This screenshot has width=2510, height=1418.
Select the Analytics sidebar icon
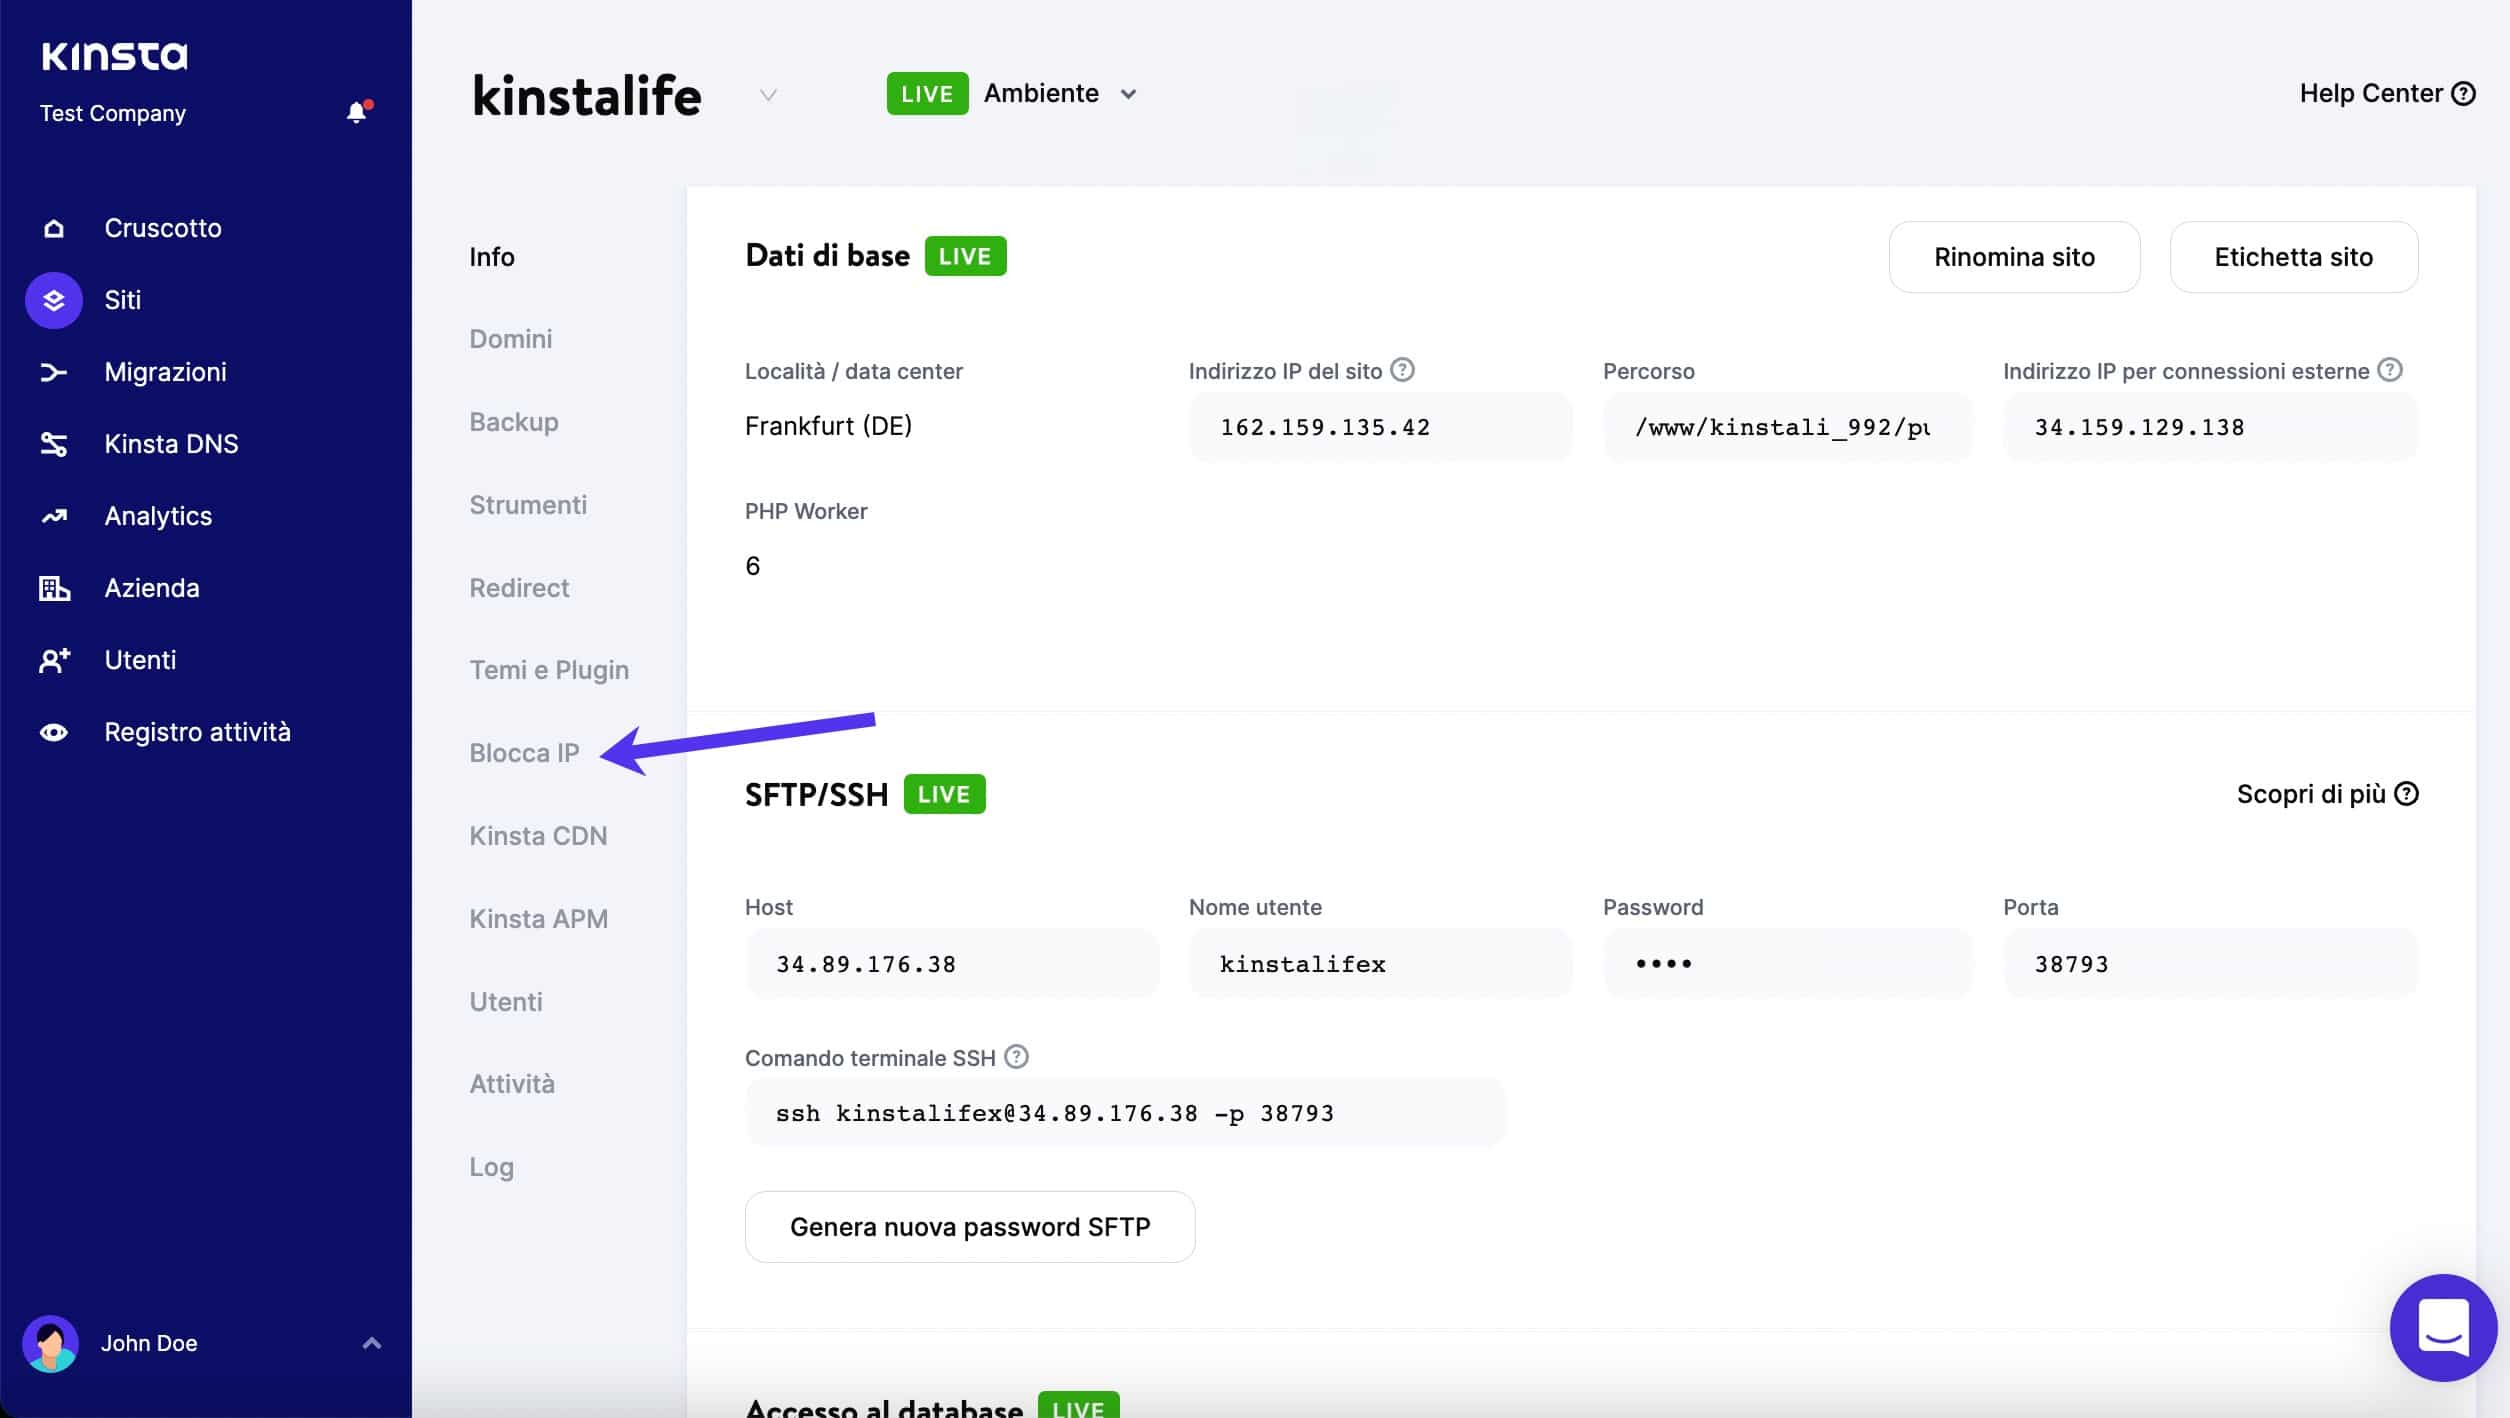[x=53, y=516]
